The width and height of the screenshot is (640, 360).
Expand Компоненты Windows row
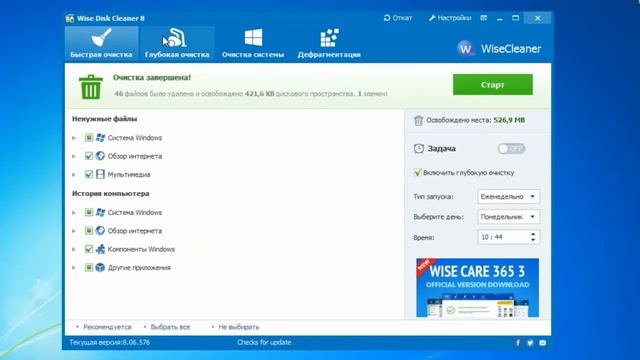pos(74,249)
